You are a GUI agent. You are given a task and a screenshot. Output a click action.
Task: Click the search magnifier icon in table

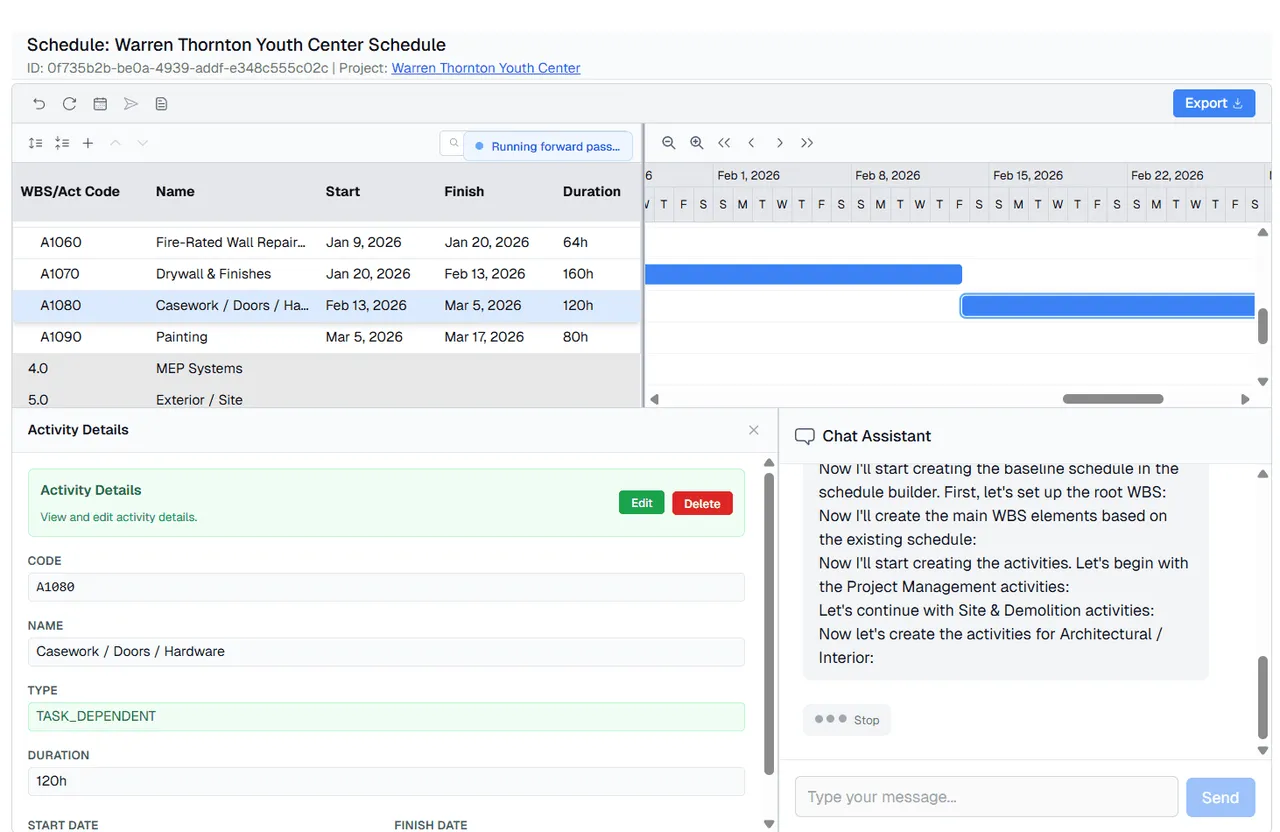pos(453,143)
